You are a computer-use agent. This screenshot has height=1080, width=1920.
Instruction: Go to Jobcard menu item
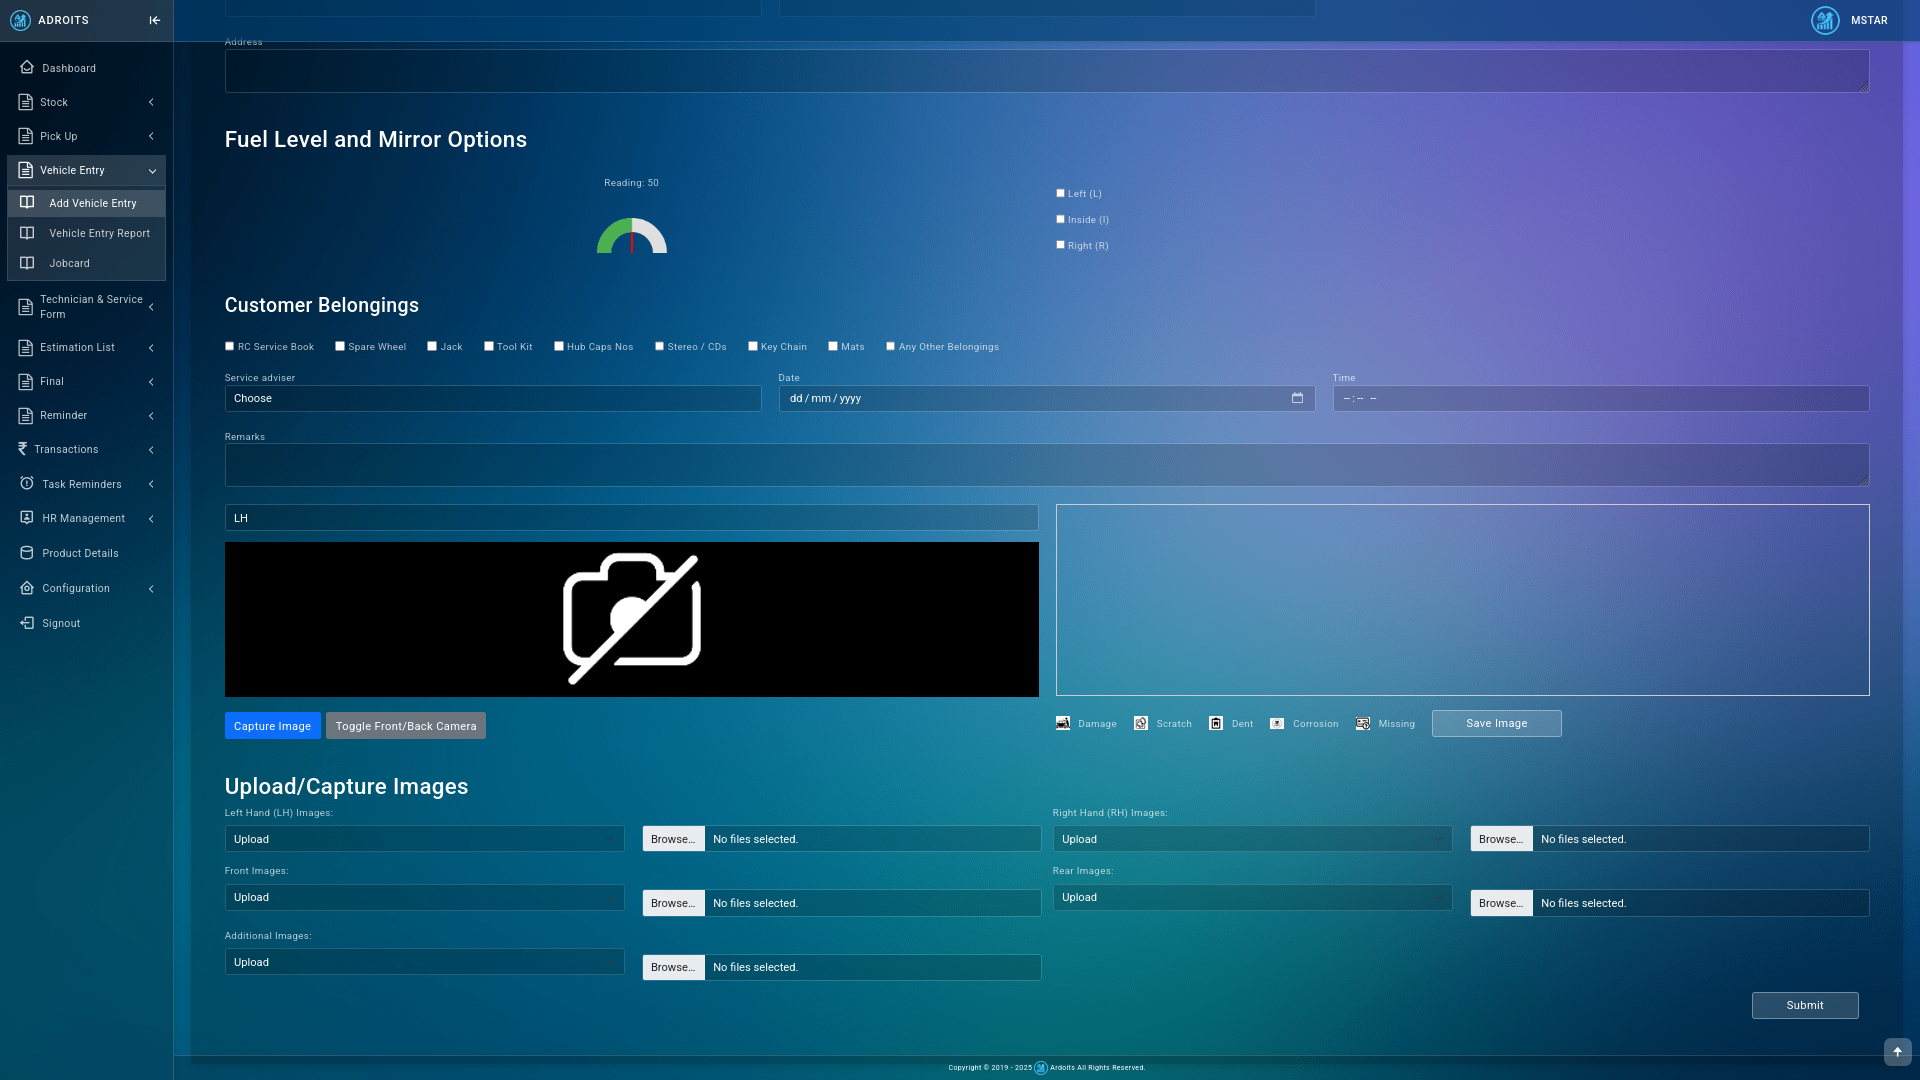point(69,263)
